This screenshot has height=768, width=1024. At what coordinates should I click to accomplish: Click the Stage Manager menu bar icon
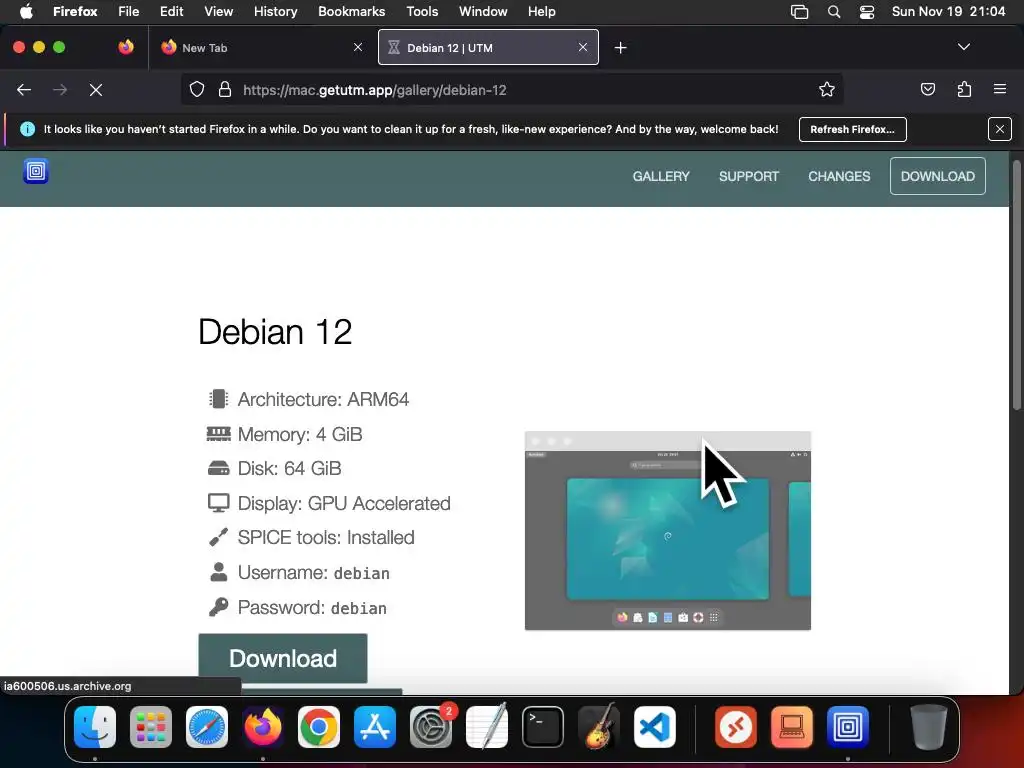point(799,12)
